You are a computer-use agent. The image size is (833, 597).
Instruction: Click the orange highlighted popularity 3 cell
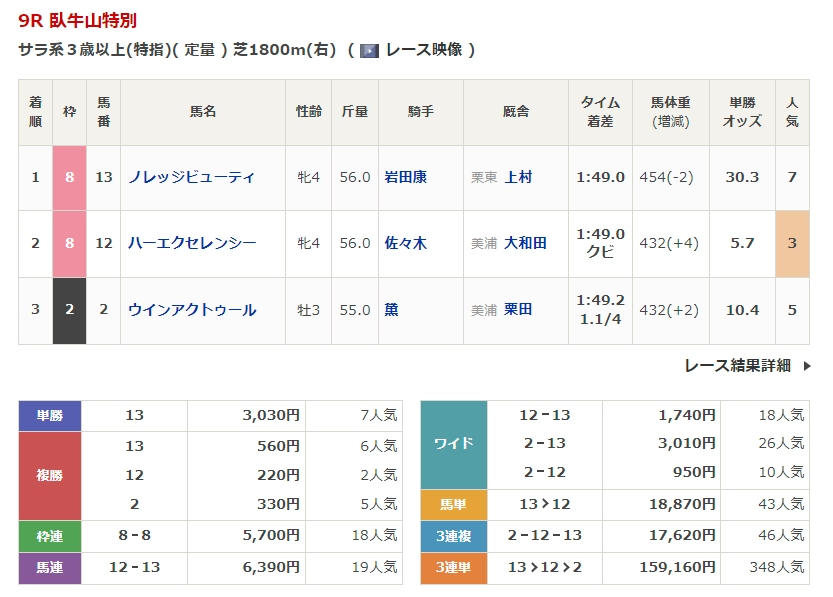(792, 243)
